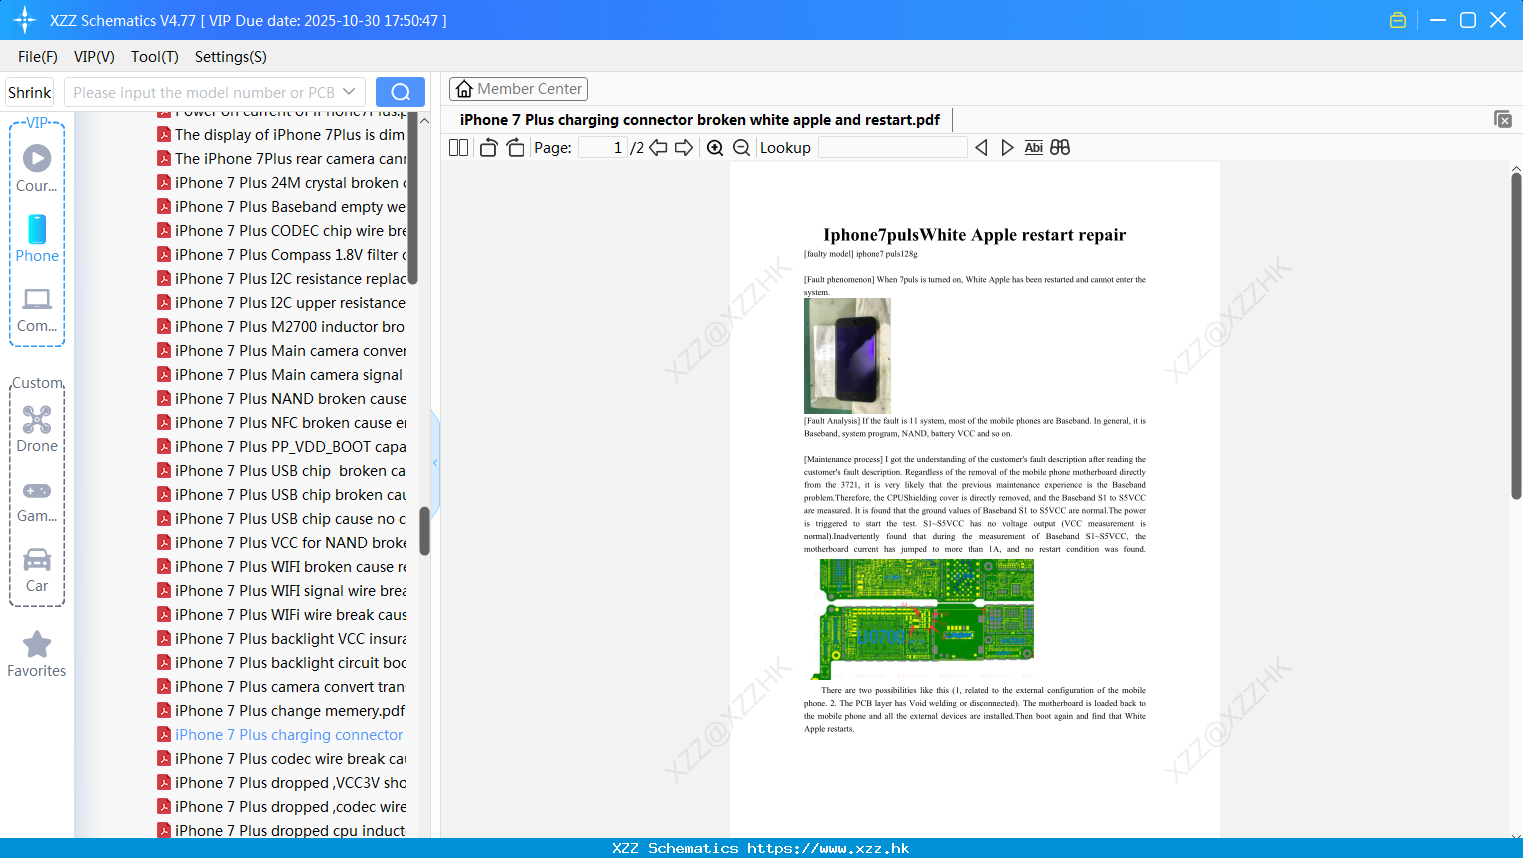
Task: Open 'iPhone 7 Plus Compass 1.8V filter' file
Action: (x=282, y=255)
